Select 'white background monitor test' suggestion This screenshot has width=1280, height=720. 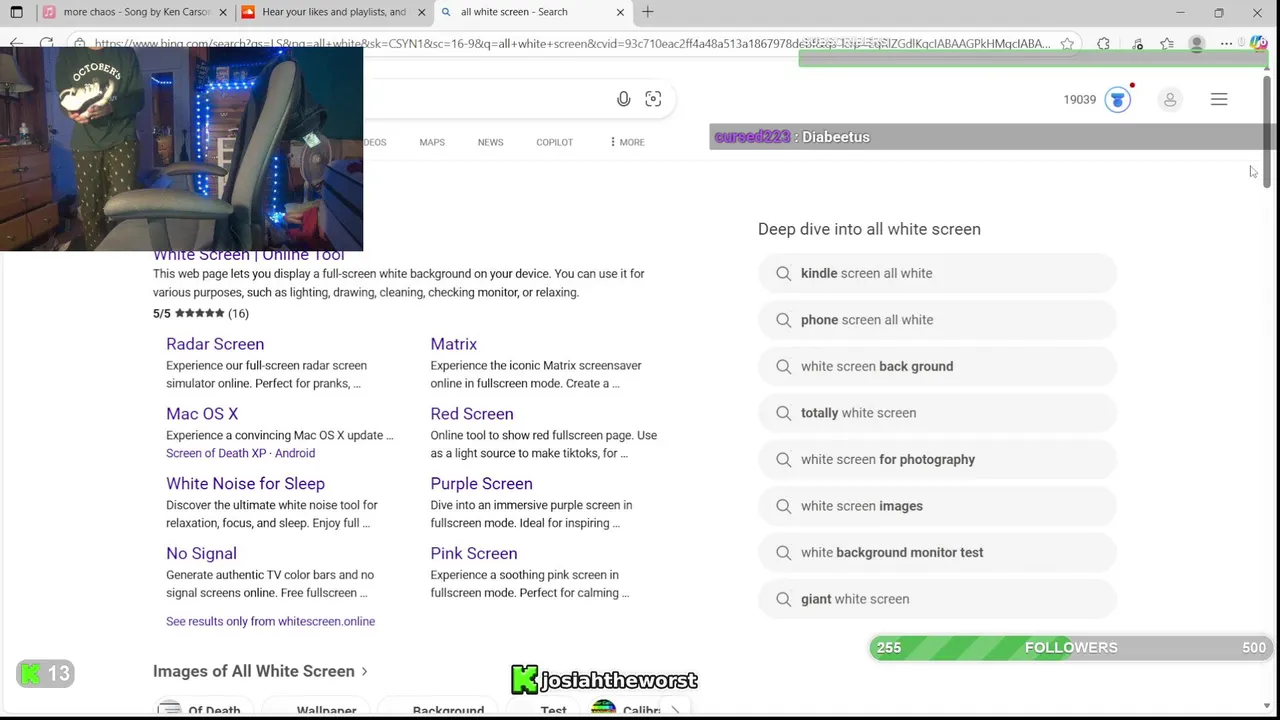pos(937,552)
